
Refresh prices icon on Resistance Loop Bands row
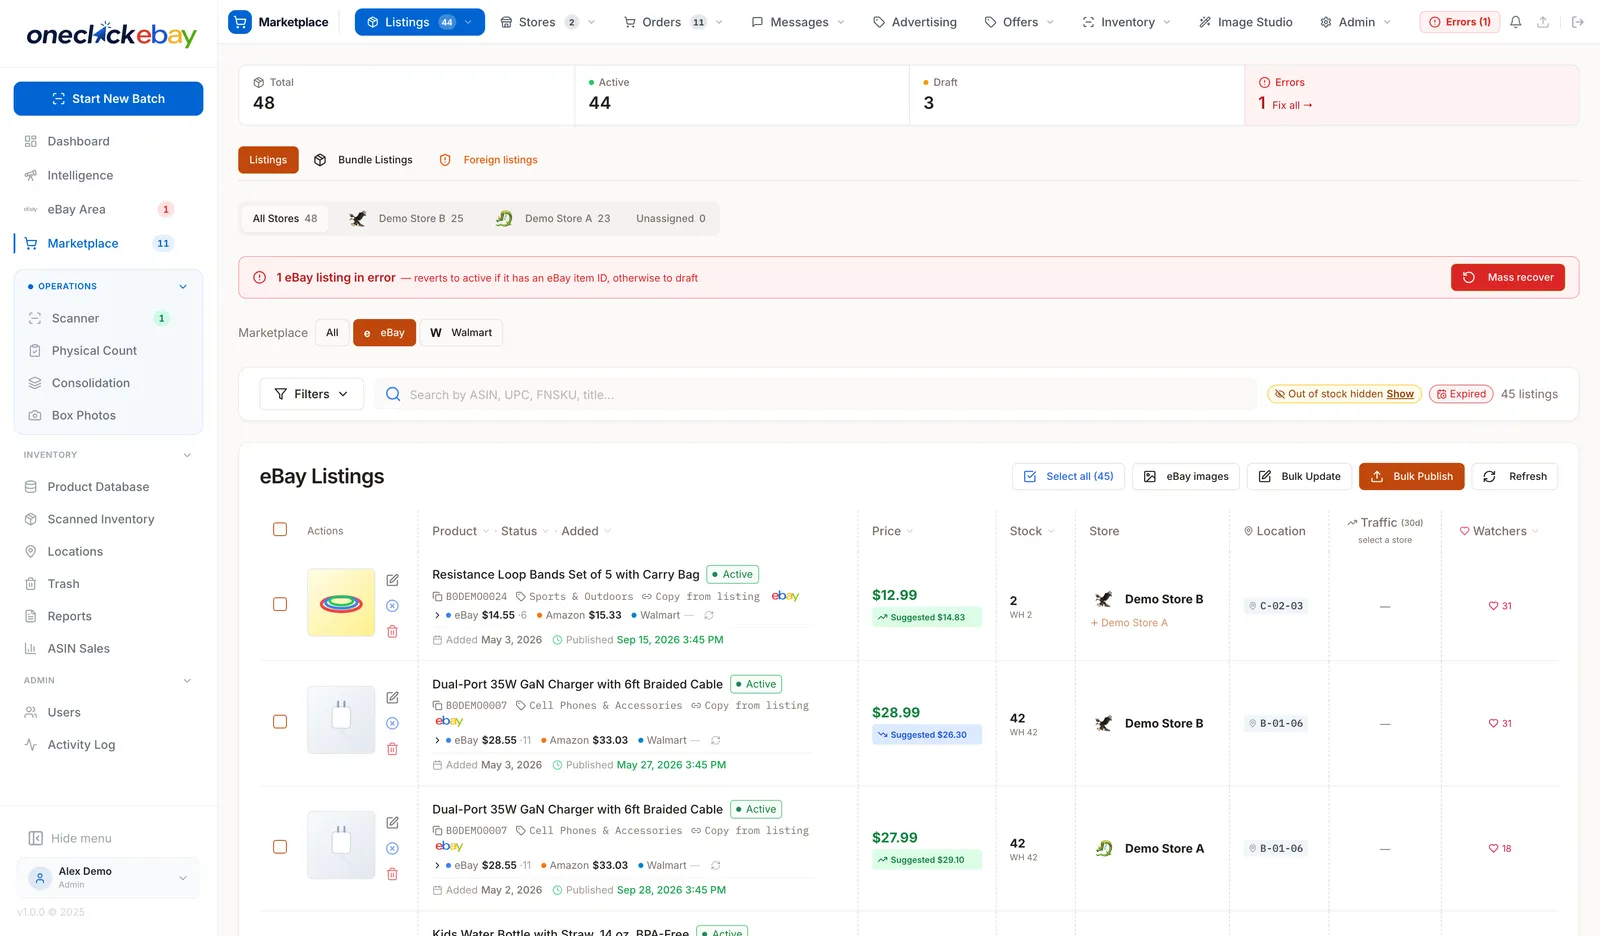point(709,615)
